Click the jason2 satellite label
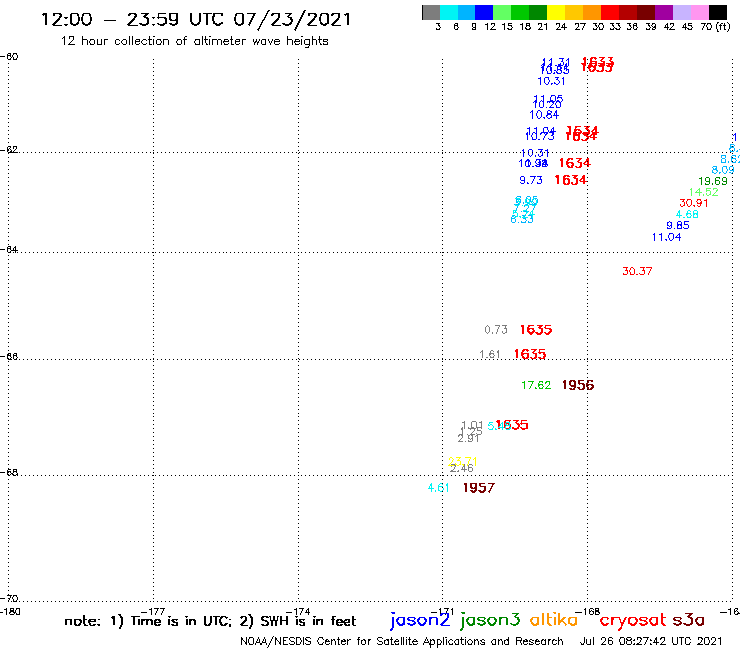Screen dimensions: 740x650 [x=420, y=620]
